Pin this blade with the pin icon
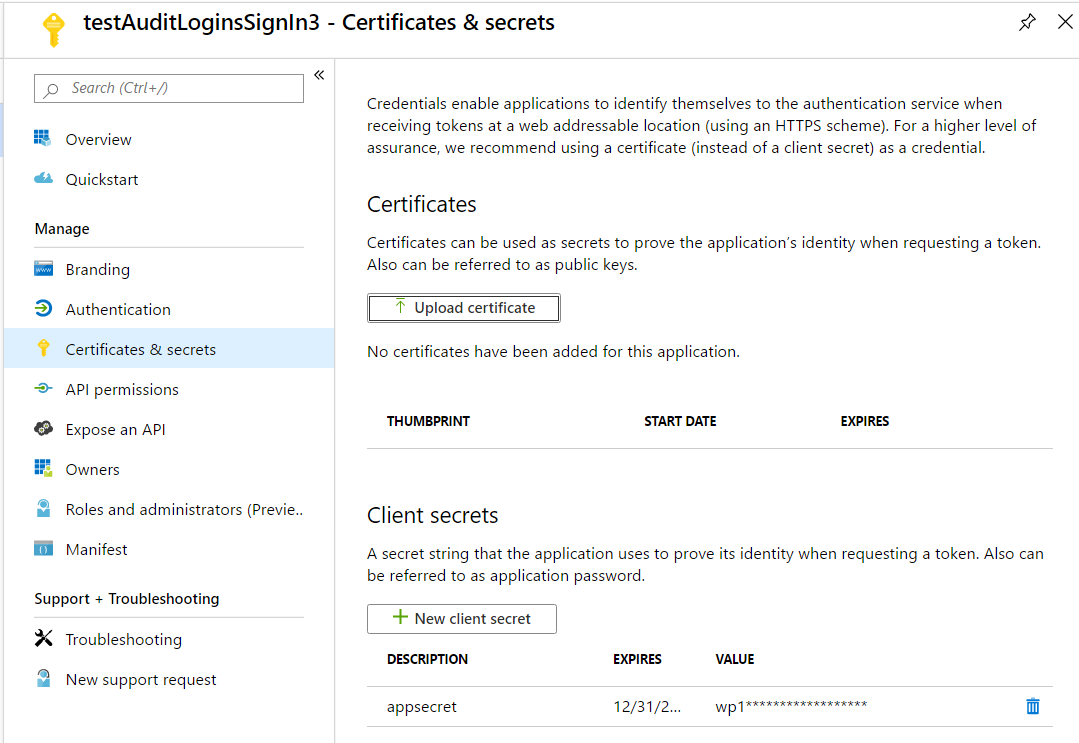 click(1027, 22)
